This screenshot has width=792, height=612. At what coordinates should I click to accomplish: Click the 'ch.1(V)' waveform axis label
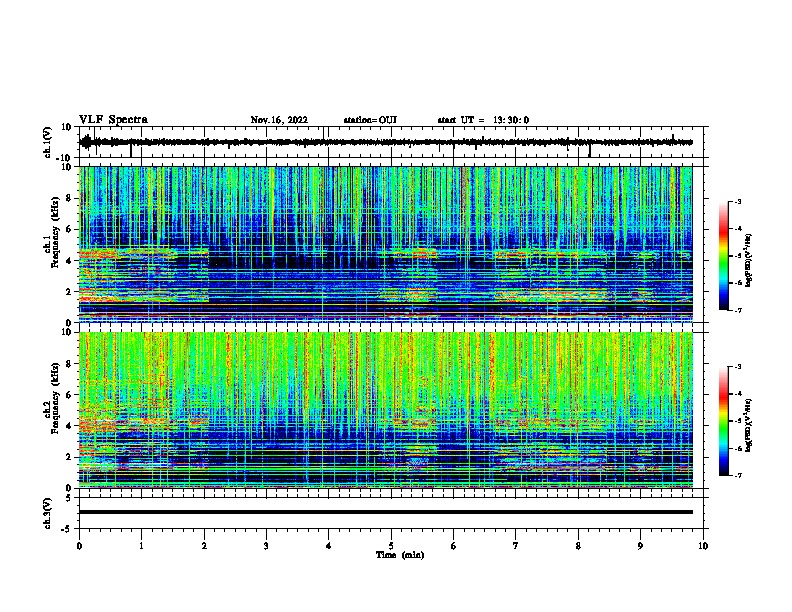click(48, 142)
